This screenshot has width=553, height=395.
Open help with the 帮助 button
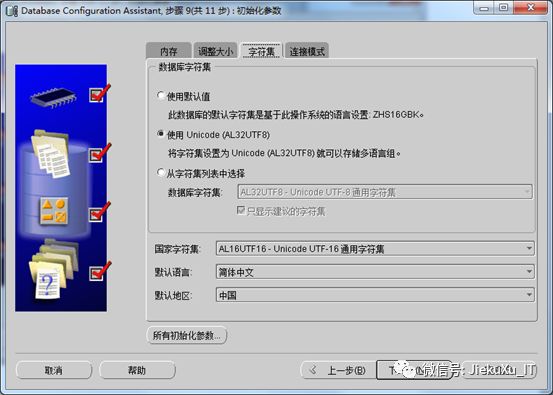(137, 370)
